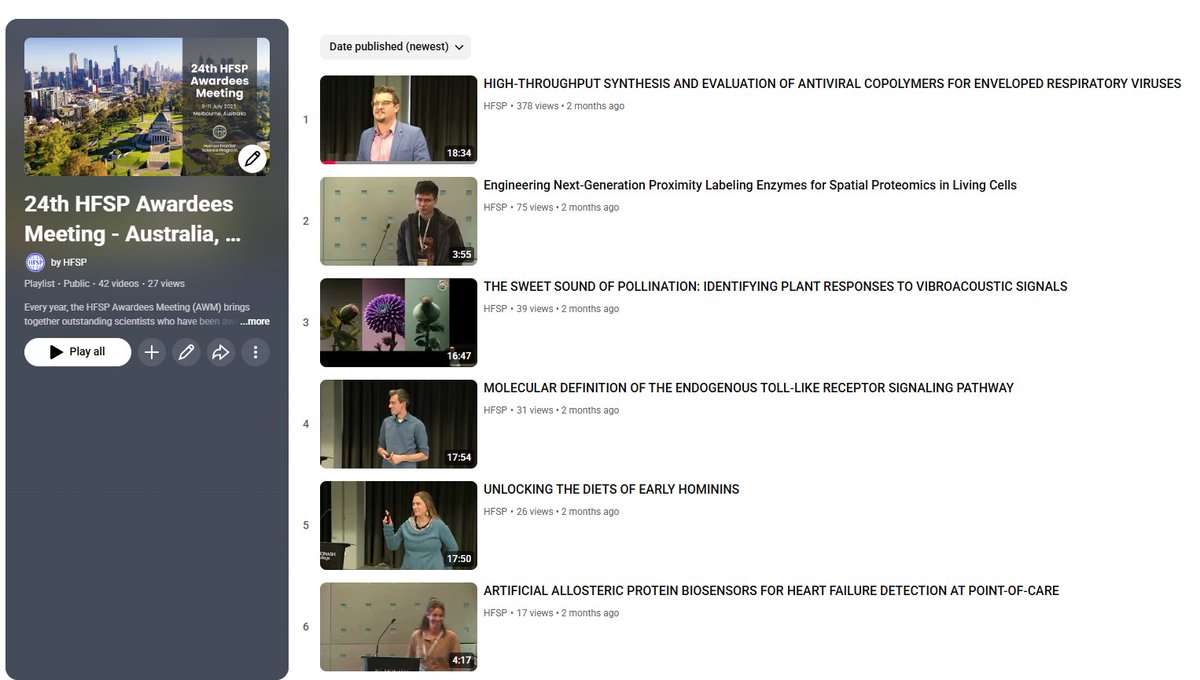Click '31 views • 2 months ago' text
Viewport: 1200px width, 680px height.
567,410
